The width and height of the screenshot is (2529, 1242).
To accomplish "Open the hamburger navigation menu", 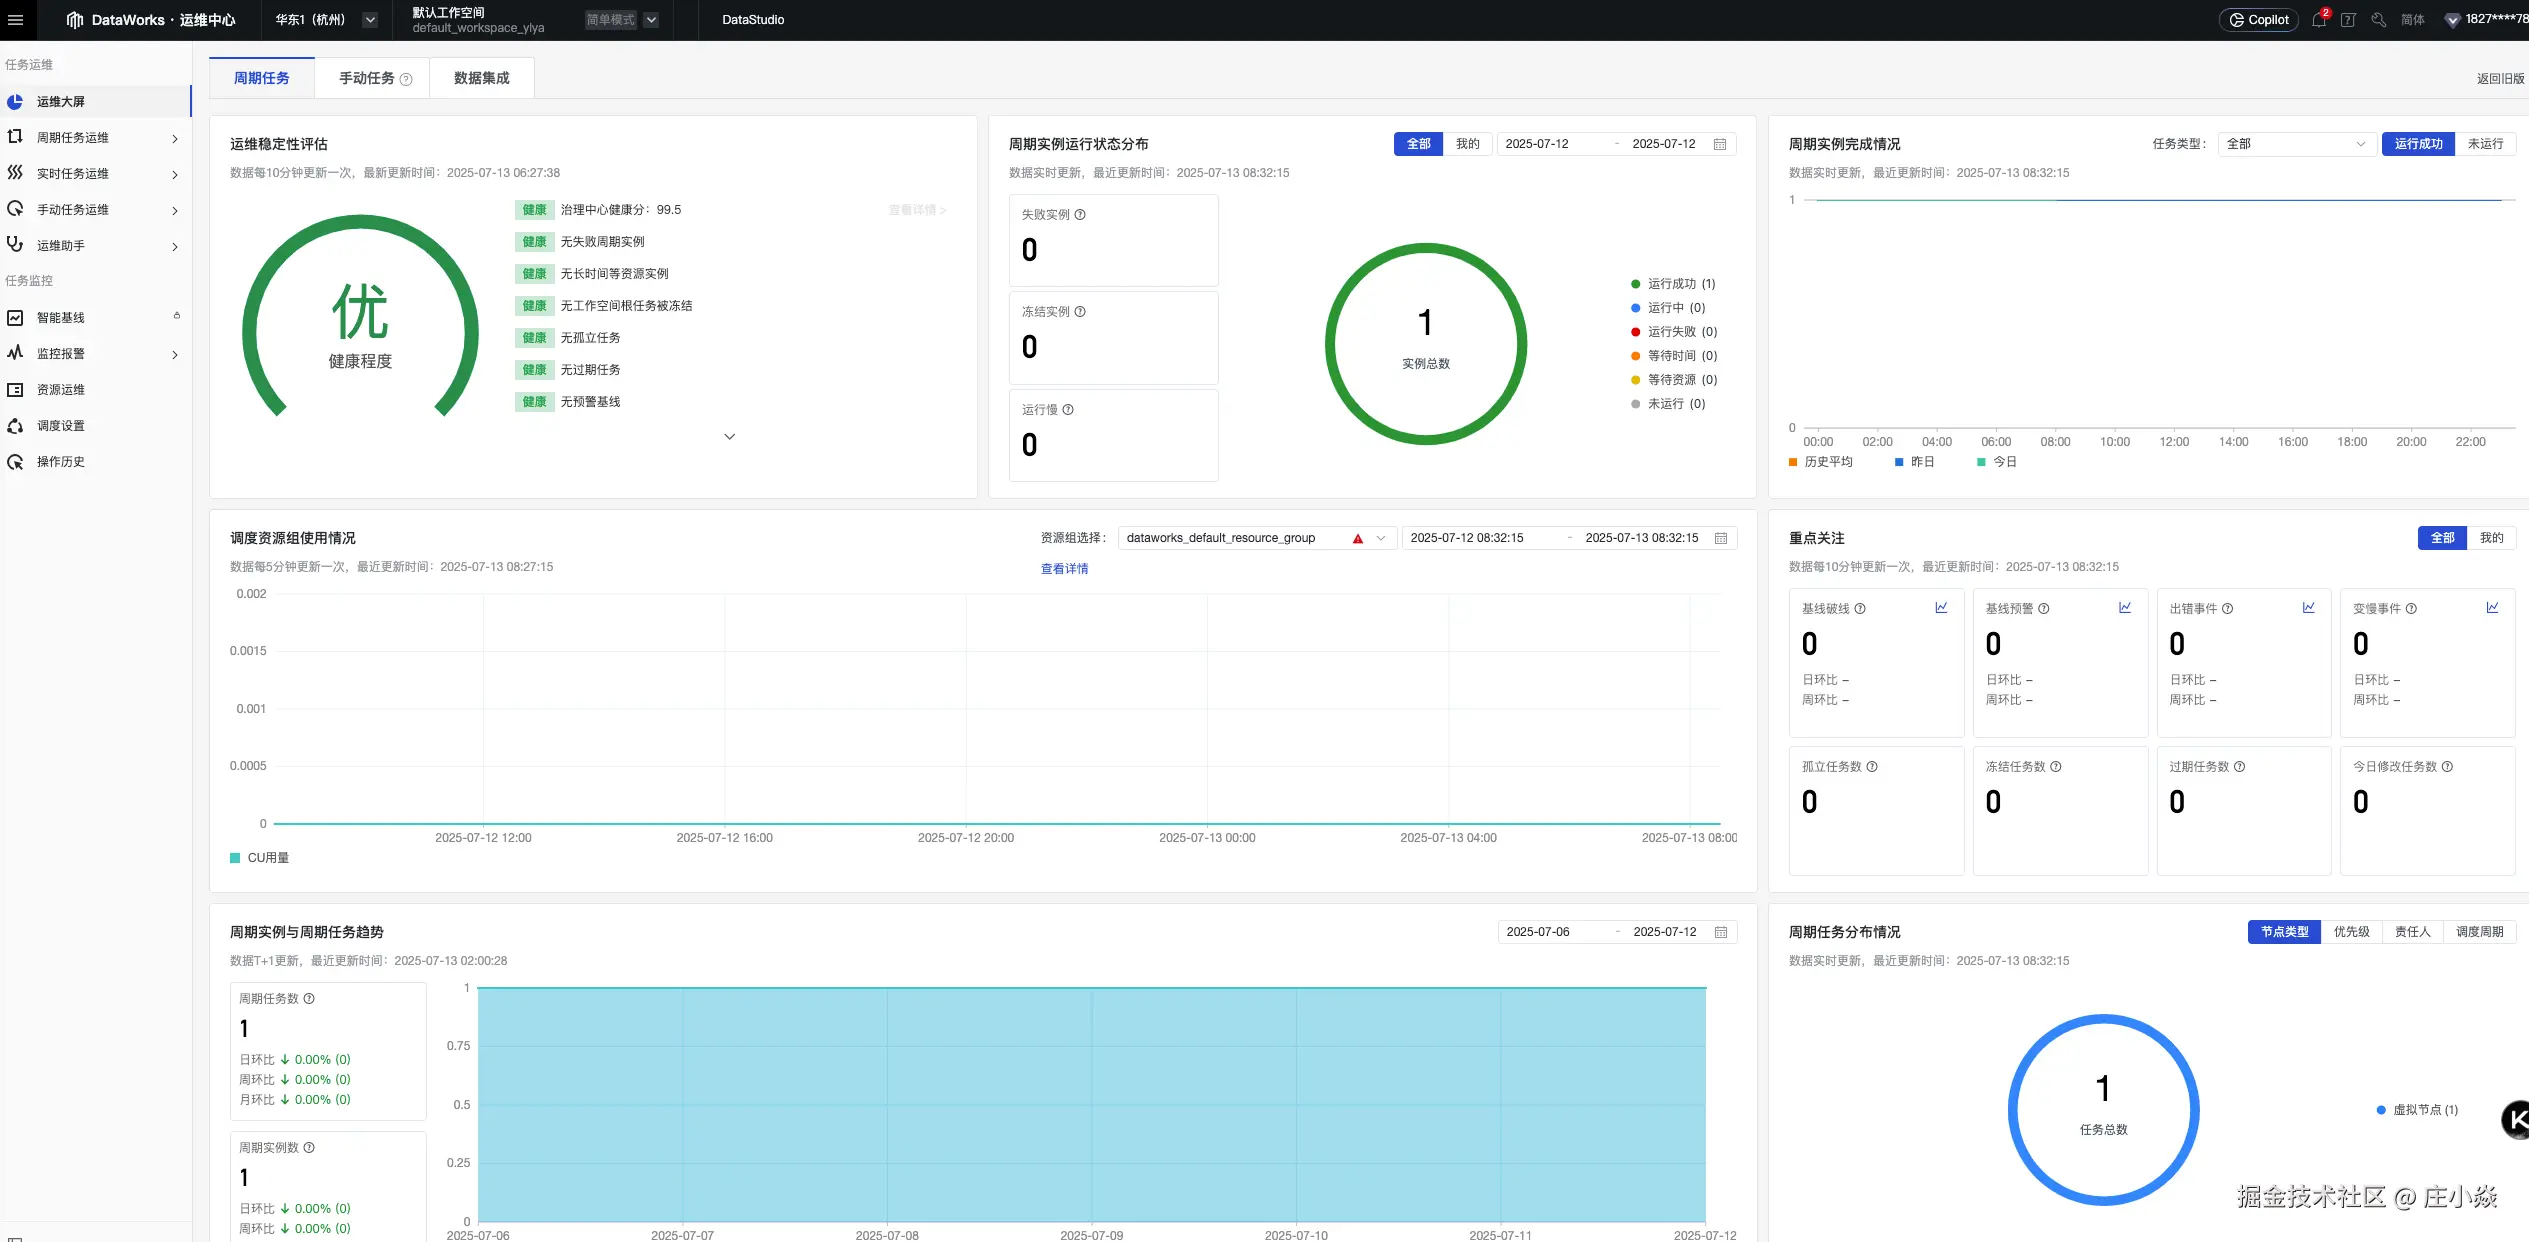I will (15, 20).
